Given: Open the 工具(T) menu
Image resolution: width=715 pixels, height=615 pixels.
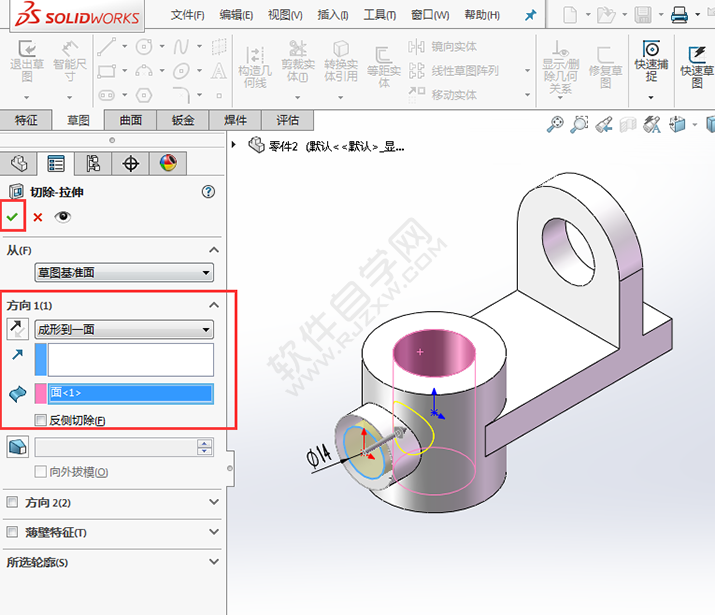Looking at the screenshot, I should 379,15.
